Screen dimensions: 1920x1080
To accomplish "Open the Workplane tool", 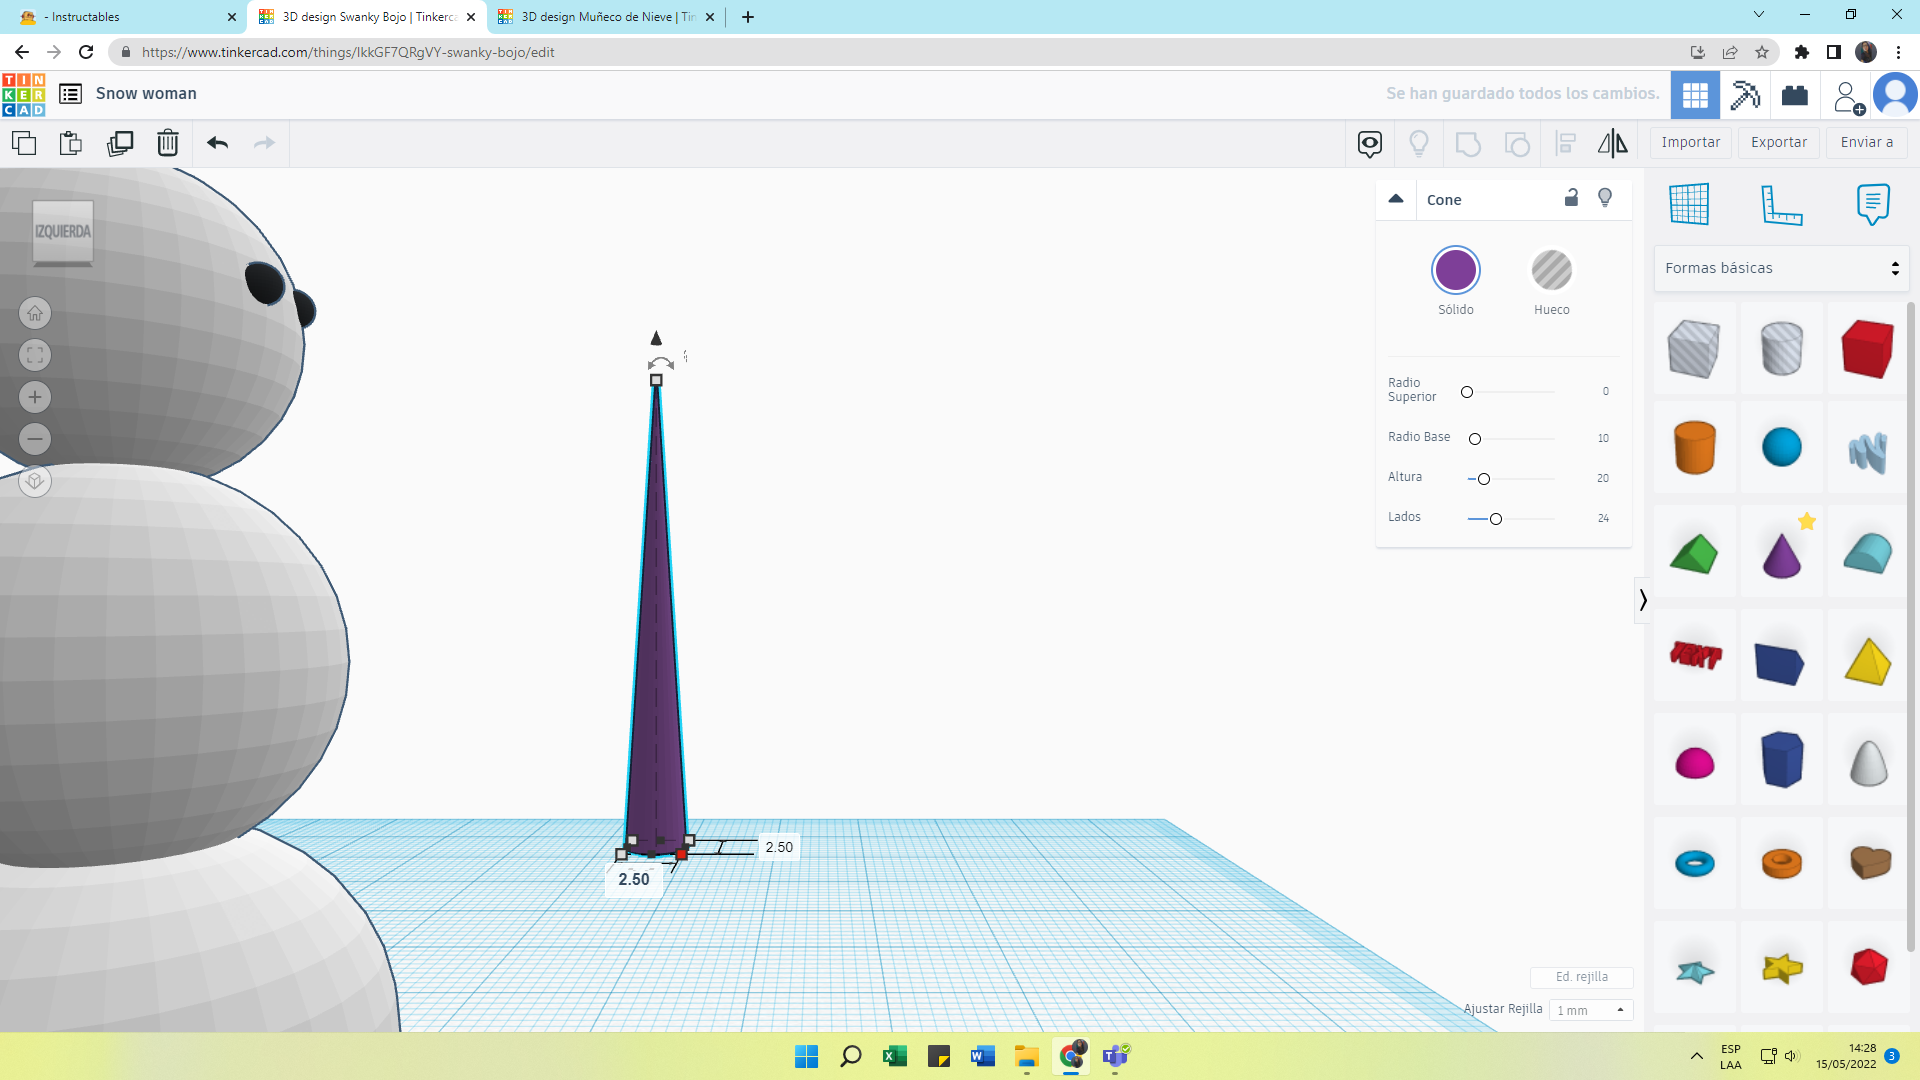I will coord(1689,204).
